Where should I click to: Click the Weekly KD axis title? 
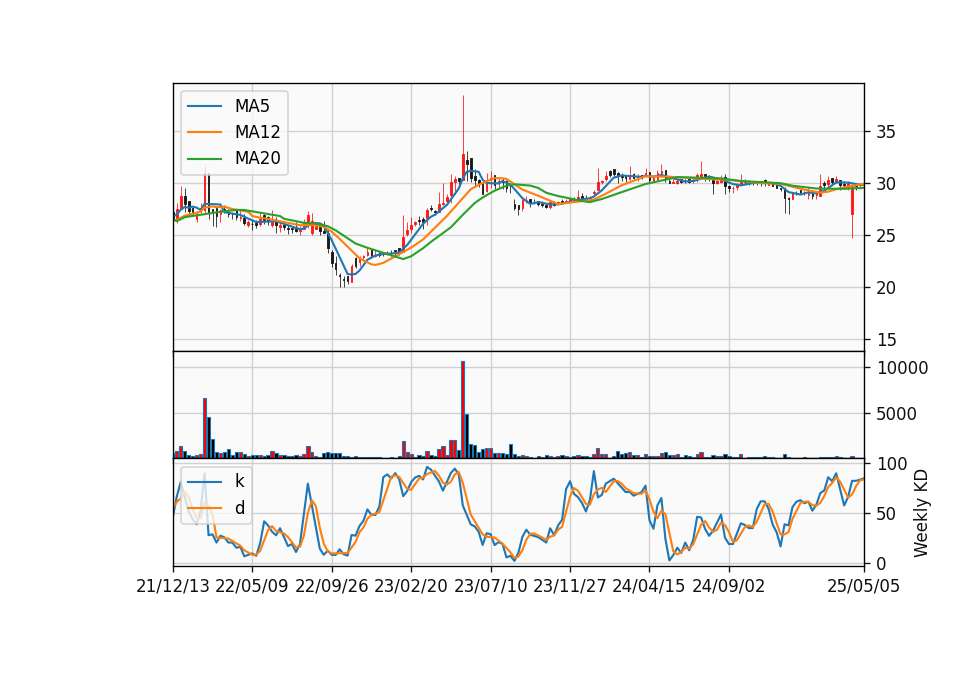click(x=921, y=513)
